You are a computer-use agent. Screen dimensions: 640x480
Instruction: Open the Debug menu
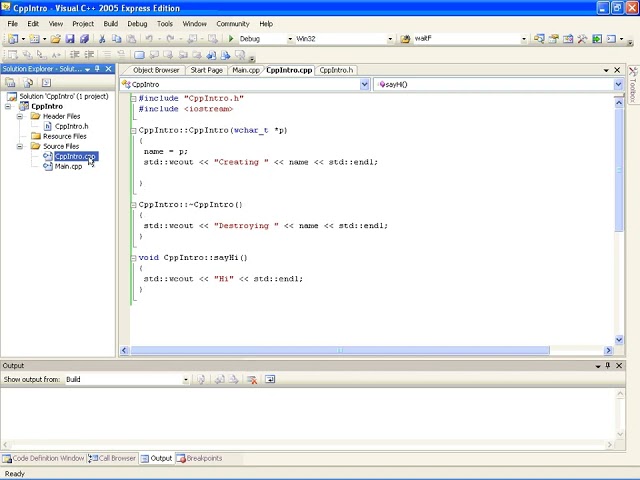[x=137, y=24]
